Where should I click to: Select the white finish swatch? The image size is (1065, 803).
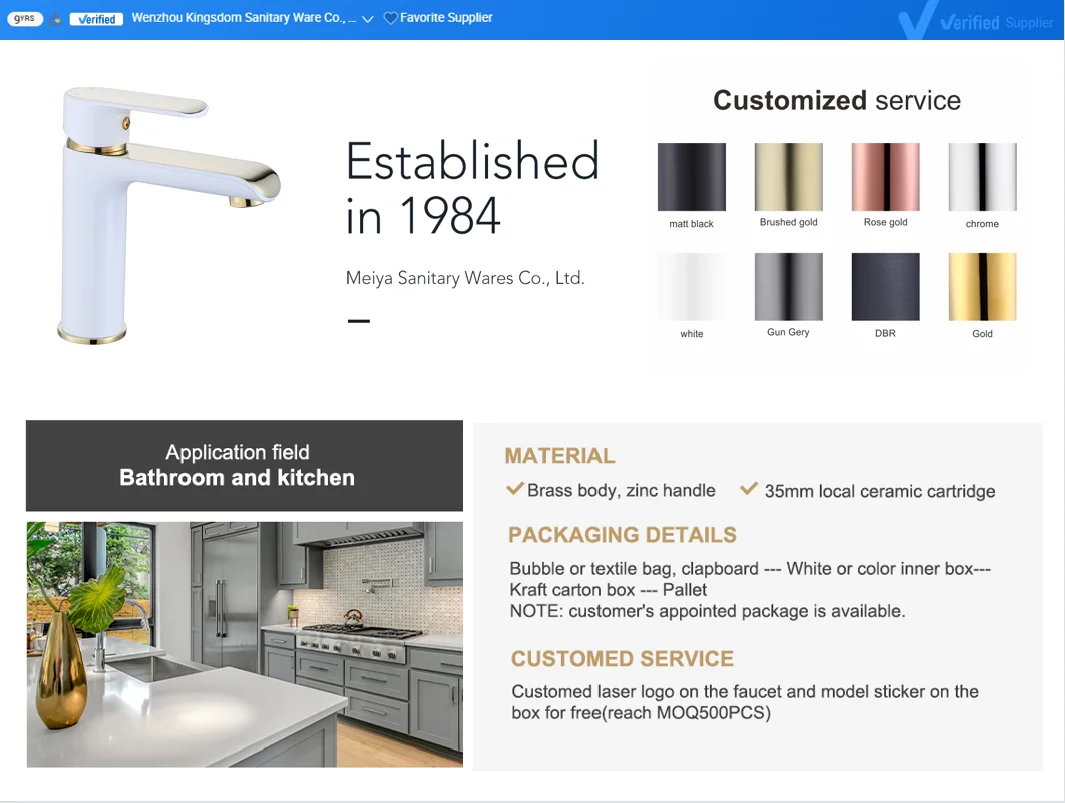coord(691,287)
